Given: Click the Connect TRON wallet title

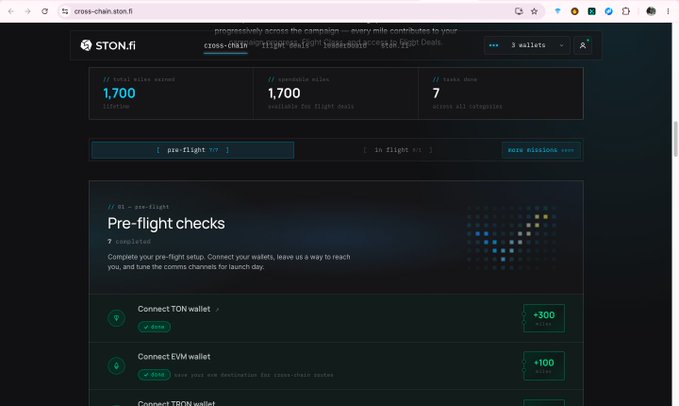Looking at the screenshot, I should pyautogui.click(x=176, y=403).
